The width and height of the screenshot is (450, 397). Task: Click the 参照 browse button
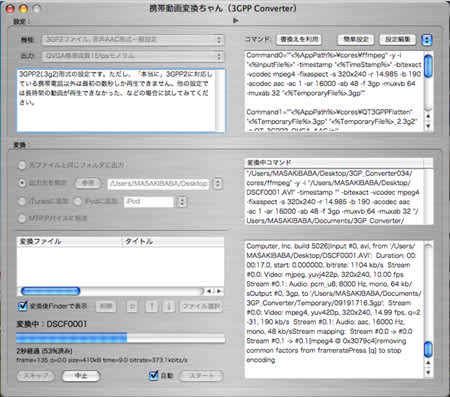coord(88,183)
